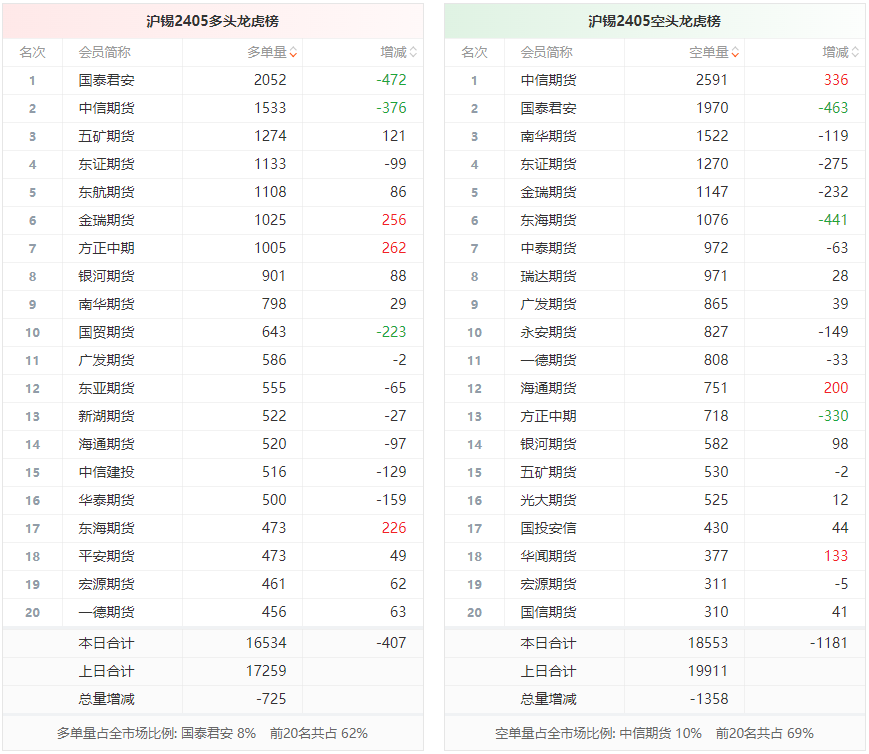Select 中信期货 in the long ranking
This screenshot has width=869, height=754.
(x=106, y=108)
